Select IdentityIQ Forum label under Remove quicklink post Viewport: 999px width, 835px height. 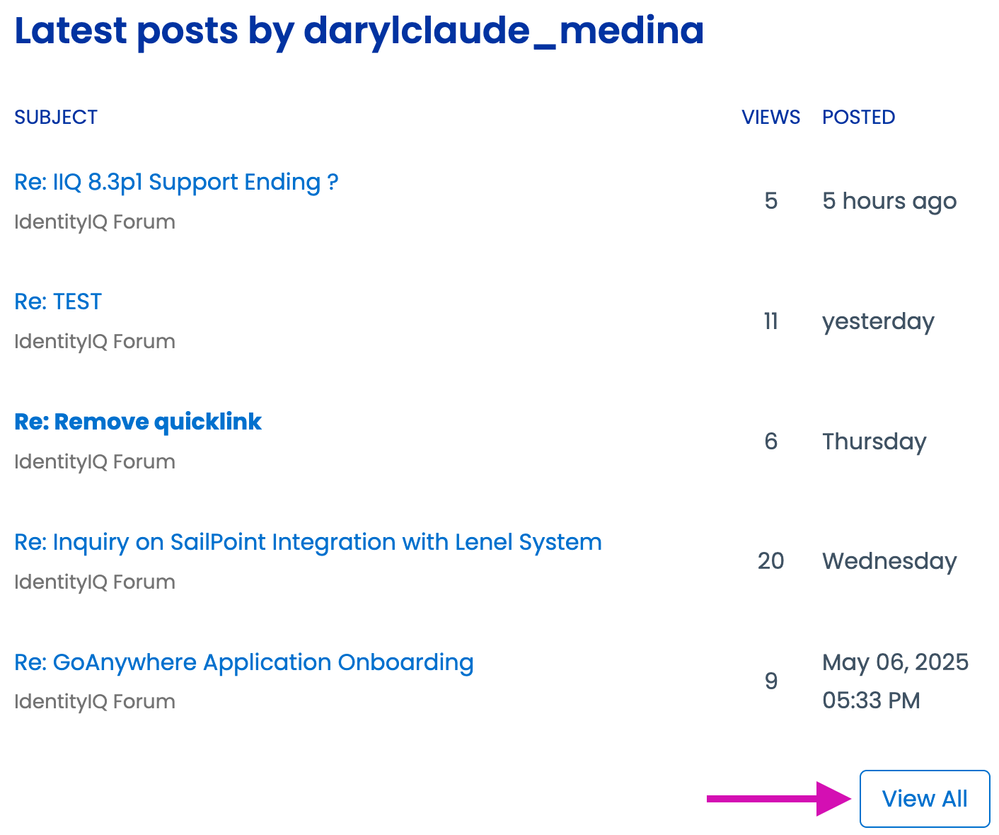coord(95,462)
